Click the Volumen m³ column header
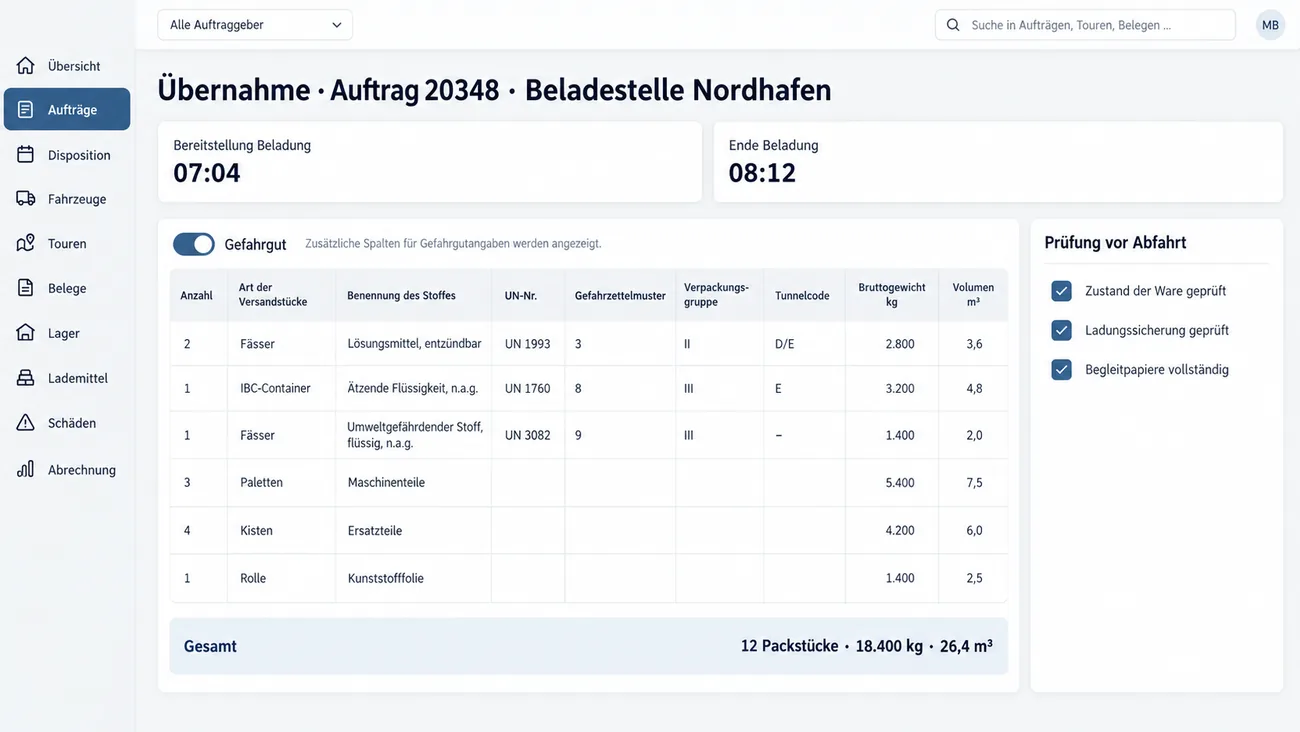The height and width of the screenshot is (732, 1300). (973, 295)
